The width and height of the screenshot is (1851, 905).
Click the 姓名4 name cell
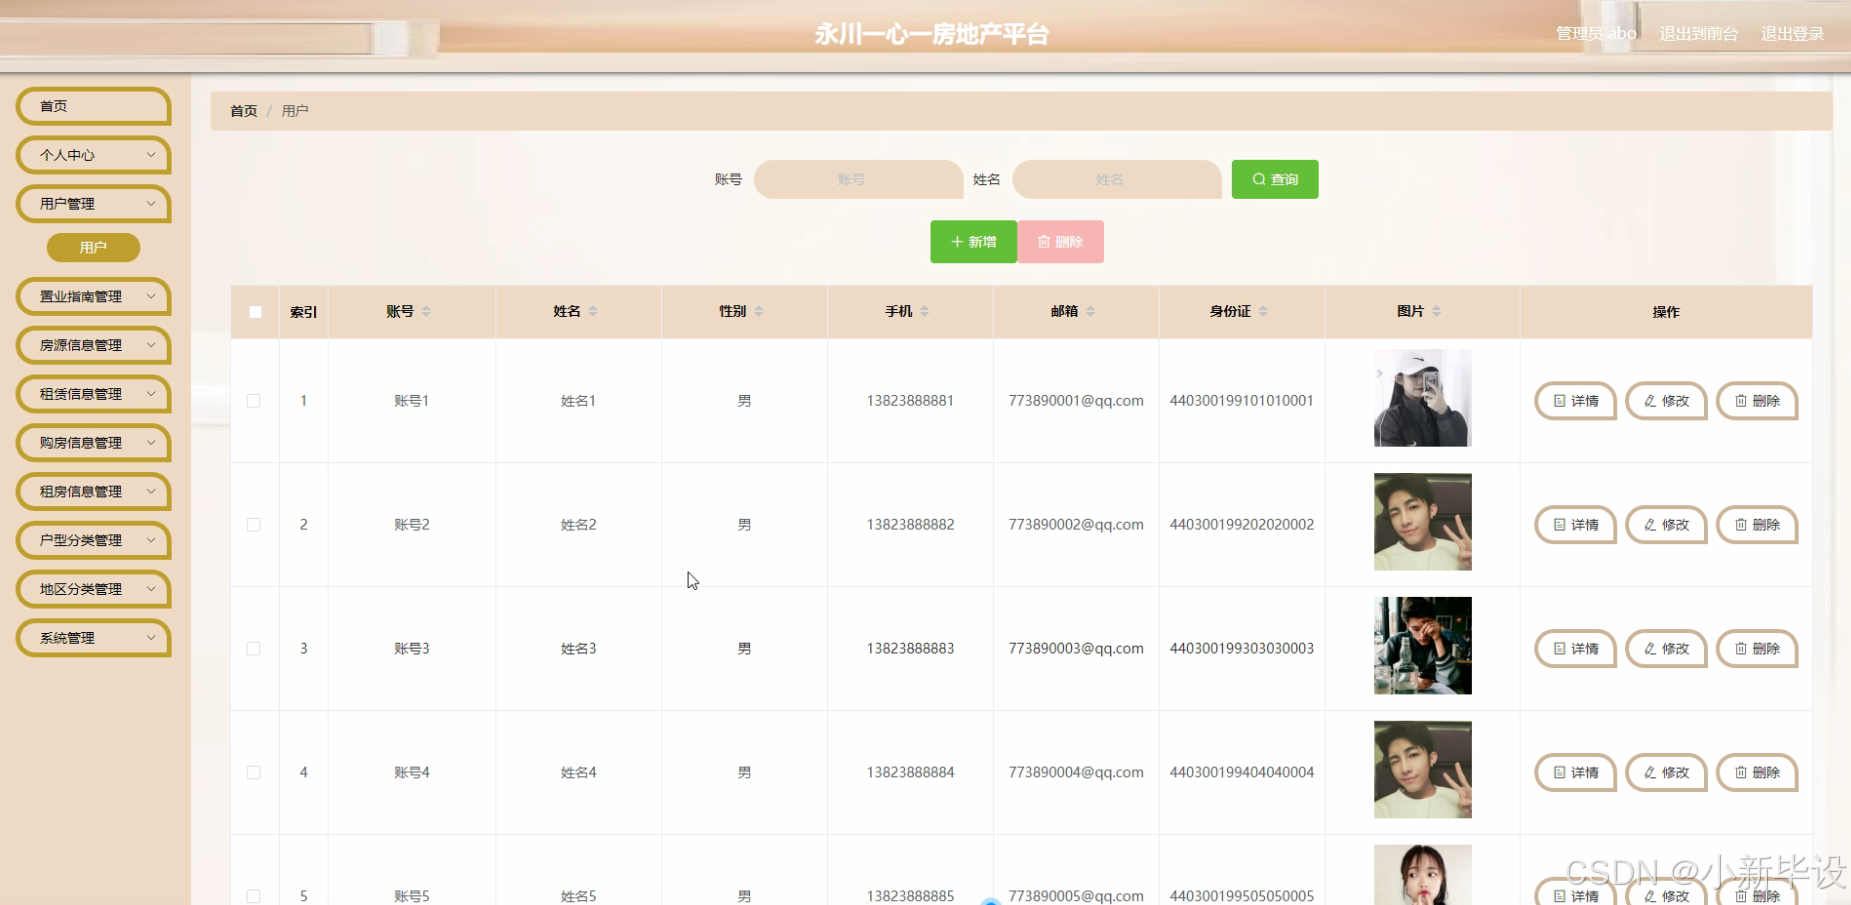579,773
